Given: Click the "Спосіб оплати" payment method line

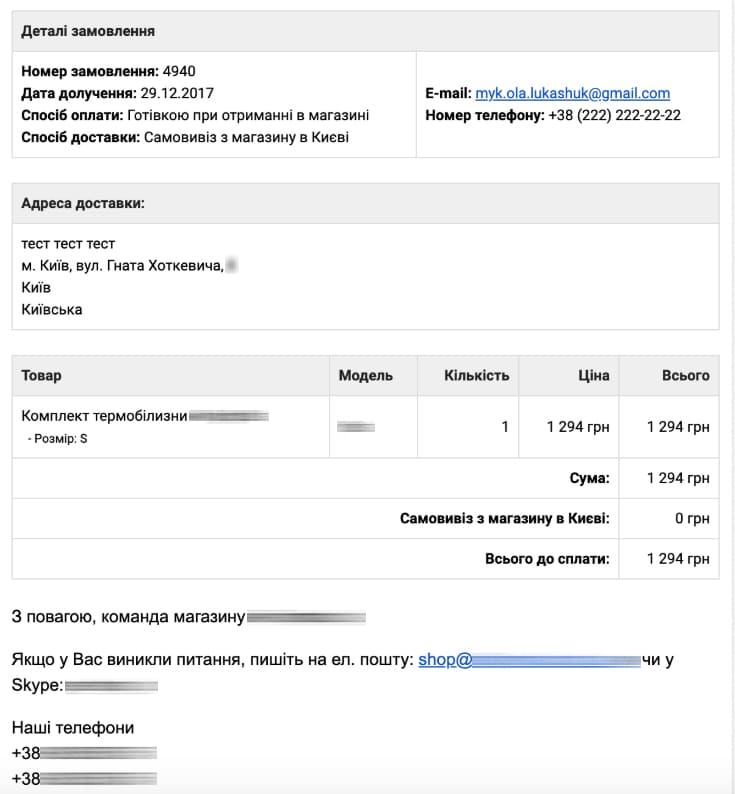Looking at the screenshot, I should [195, 115].
